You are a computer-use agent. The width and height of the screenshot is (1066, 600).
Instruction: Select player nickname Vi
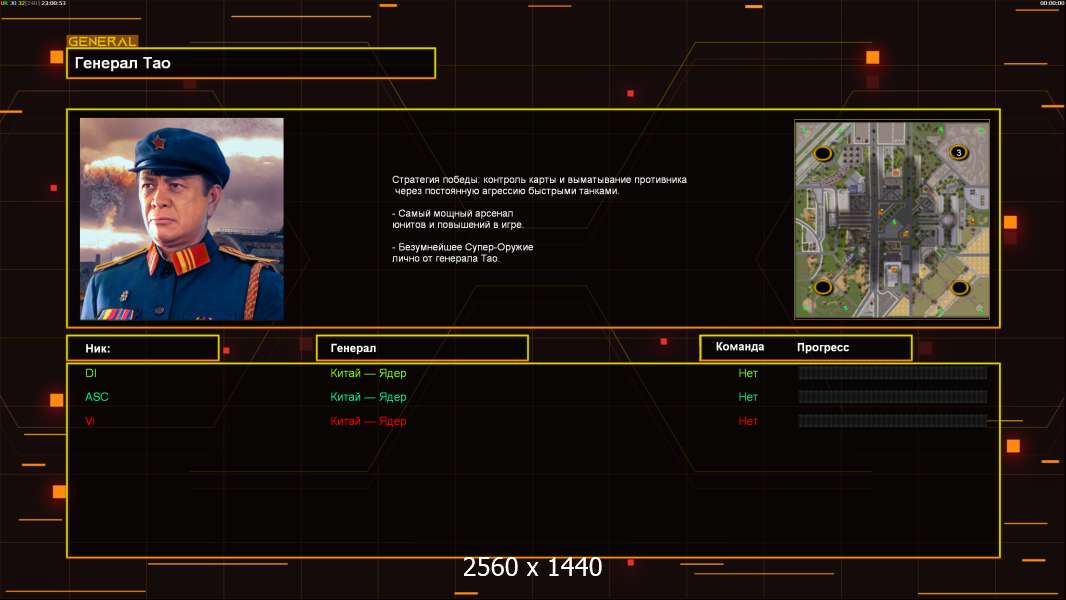point(90,421)
